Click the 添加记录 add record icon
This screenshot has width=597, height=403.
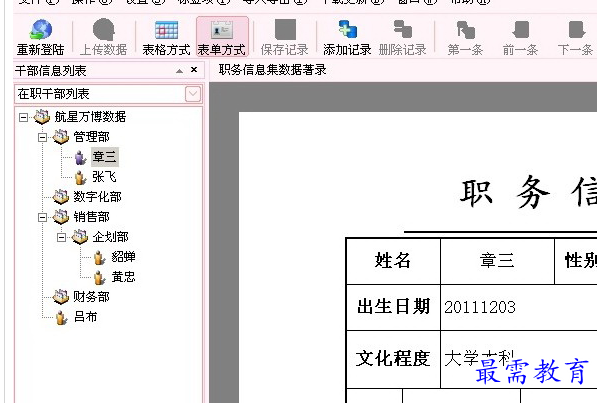348,29
